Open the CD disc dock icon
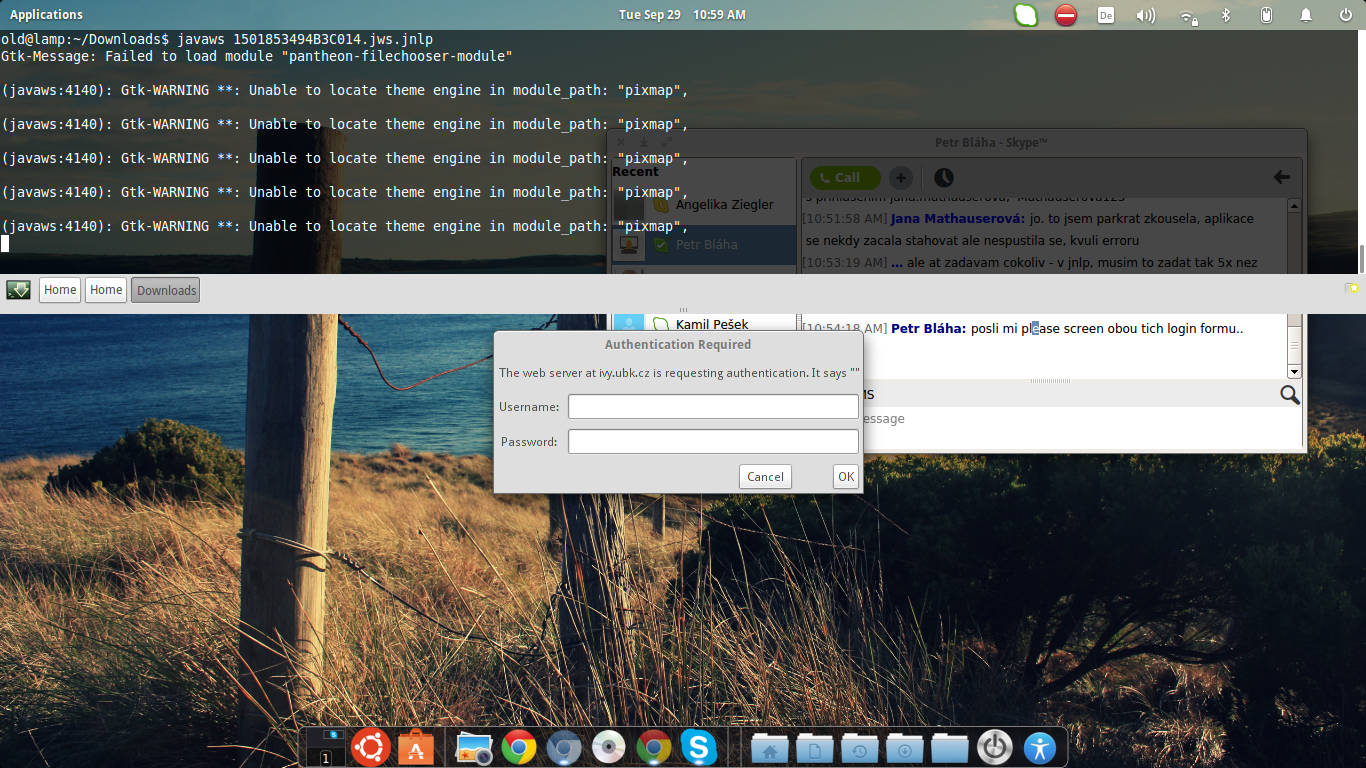1366x768 pixels. (609, 747)
